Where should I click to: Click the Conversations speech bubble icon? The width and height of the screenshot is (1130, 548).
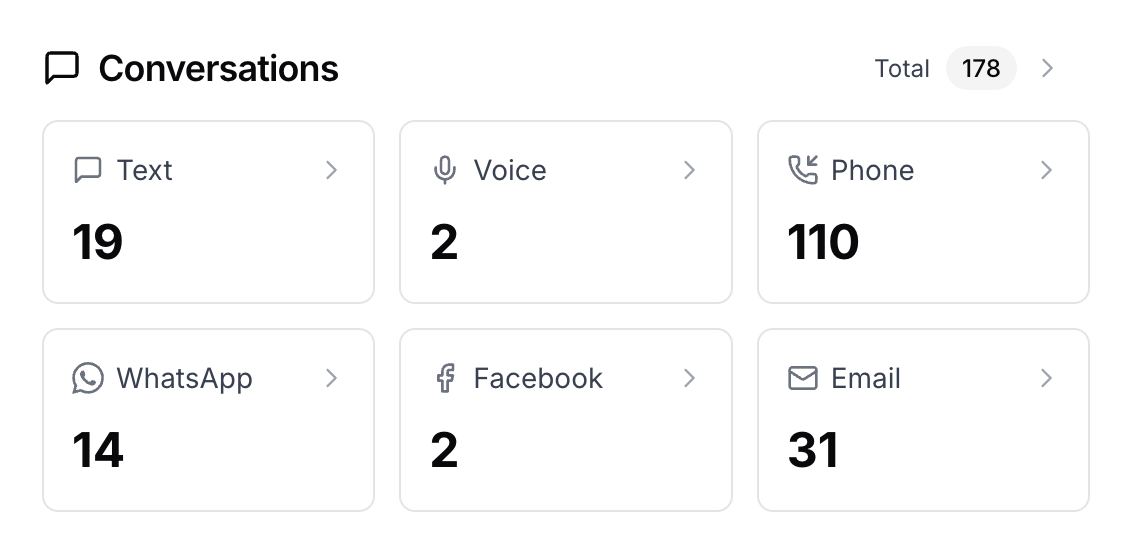coord(62,68)
